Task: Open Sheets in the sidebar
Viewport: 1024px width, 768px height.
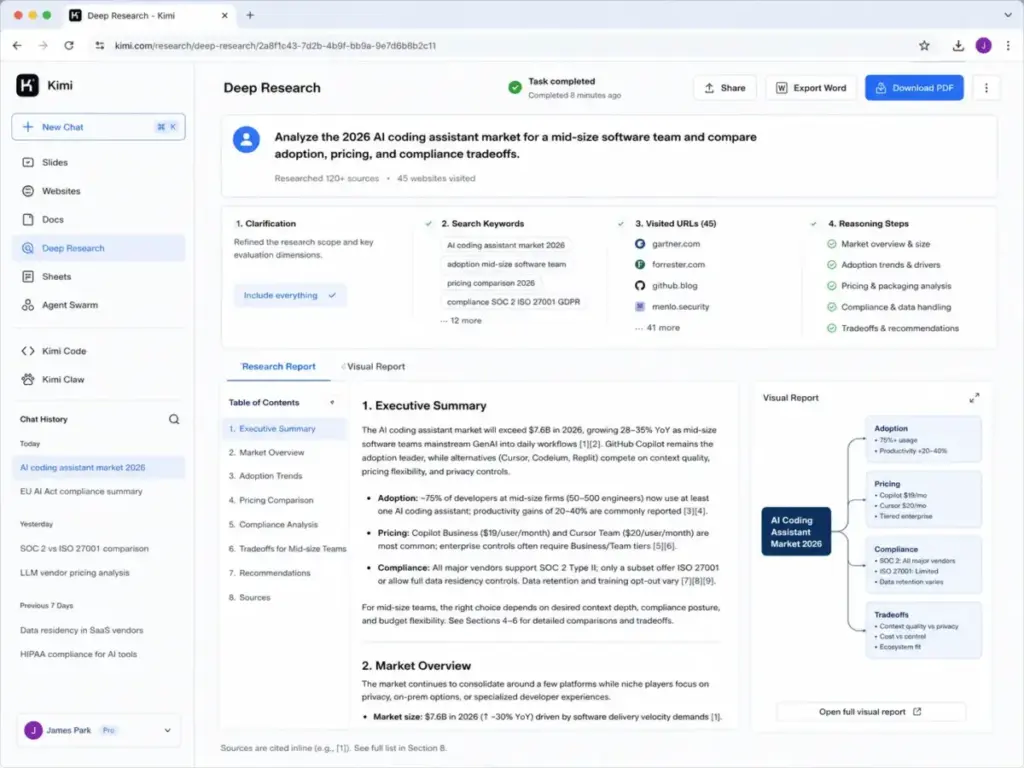Action: tap(98, 276)
